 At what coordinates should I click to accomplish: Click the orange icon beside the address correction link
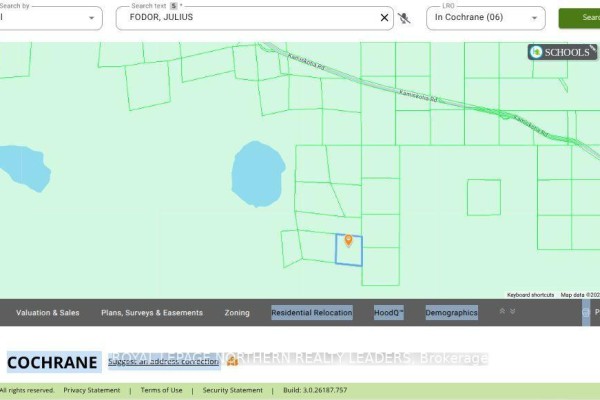click(232, 361)
